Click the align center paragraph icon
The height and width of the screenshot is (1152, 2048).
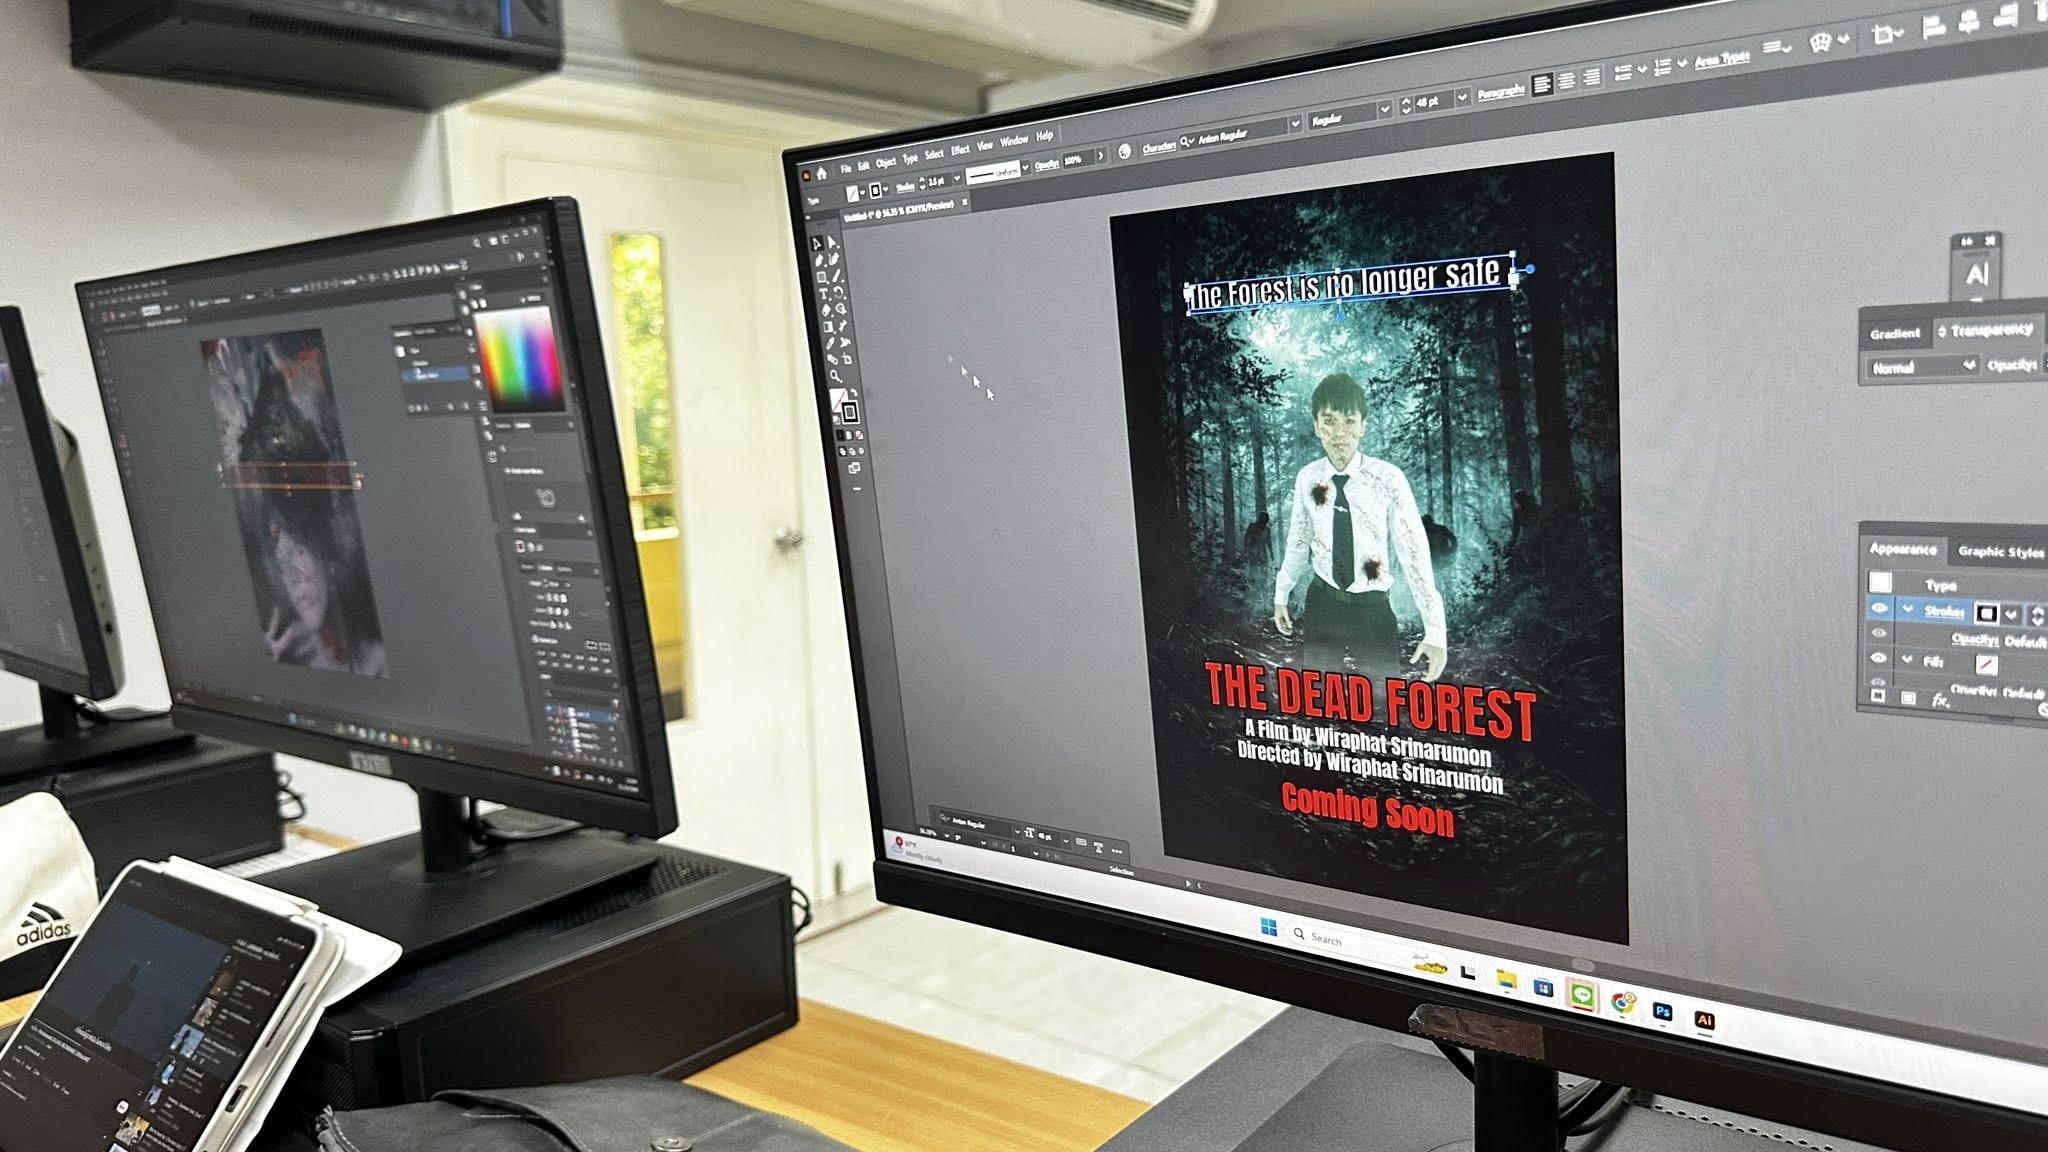point(1567,80)
